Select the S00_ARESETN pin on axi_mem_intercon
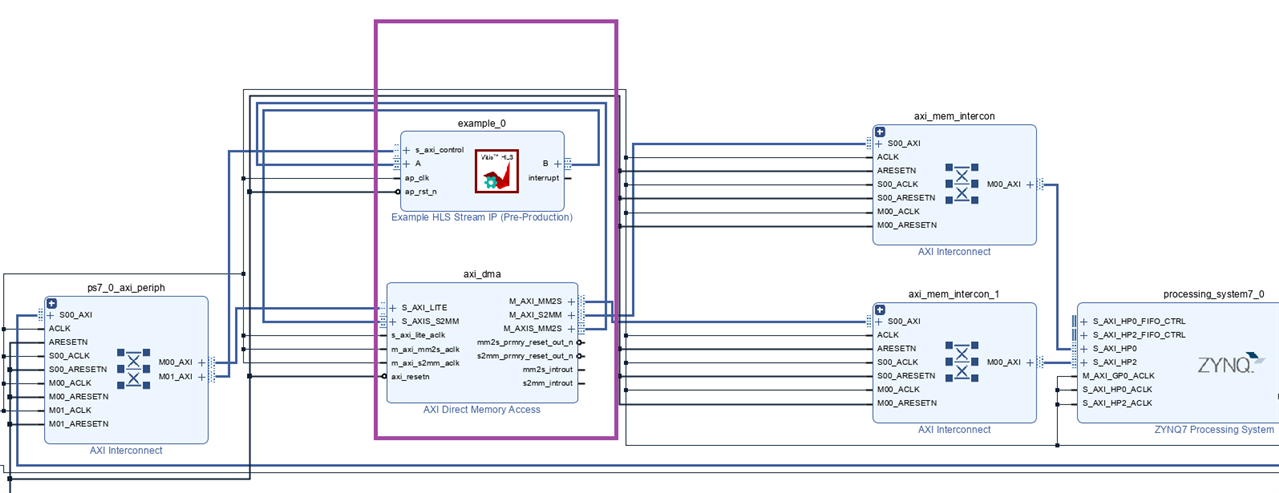The image size is (1279, 493). (907, 198)
